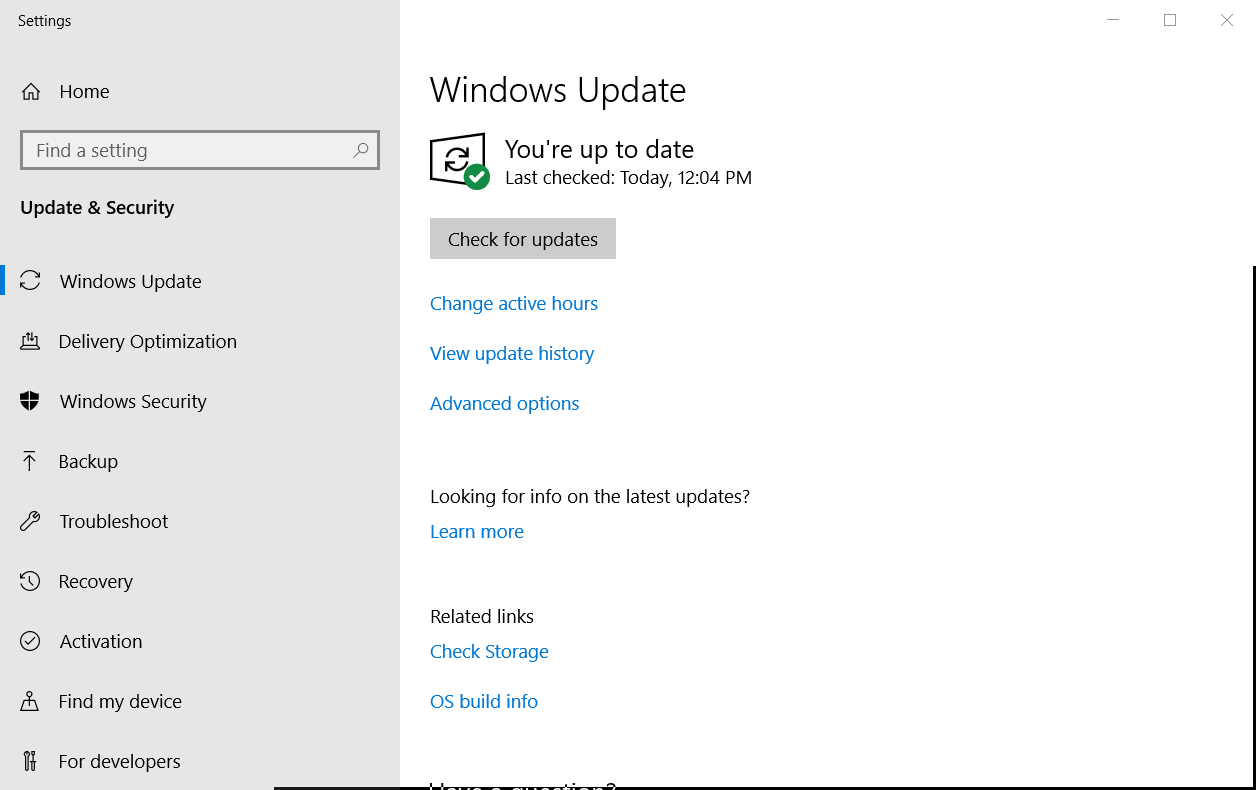The image size is (1256, 790).
Task: Click the search magnifier icon
Action: point(361,150)
